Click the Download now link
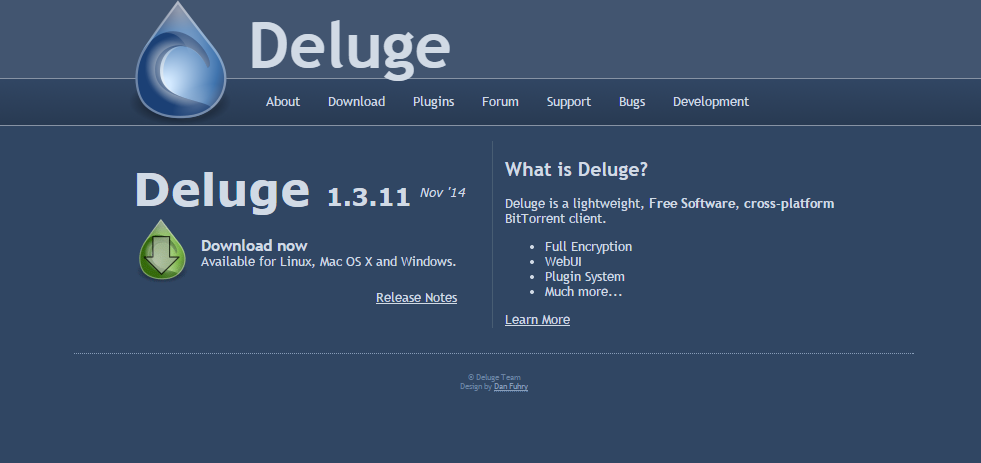 click(x=254, y=245)
